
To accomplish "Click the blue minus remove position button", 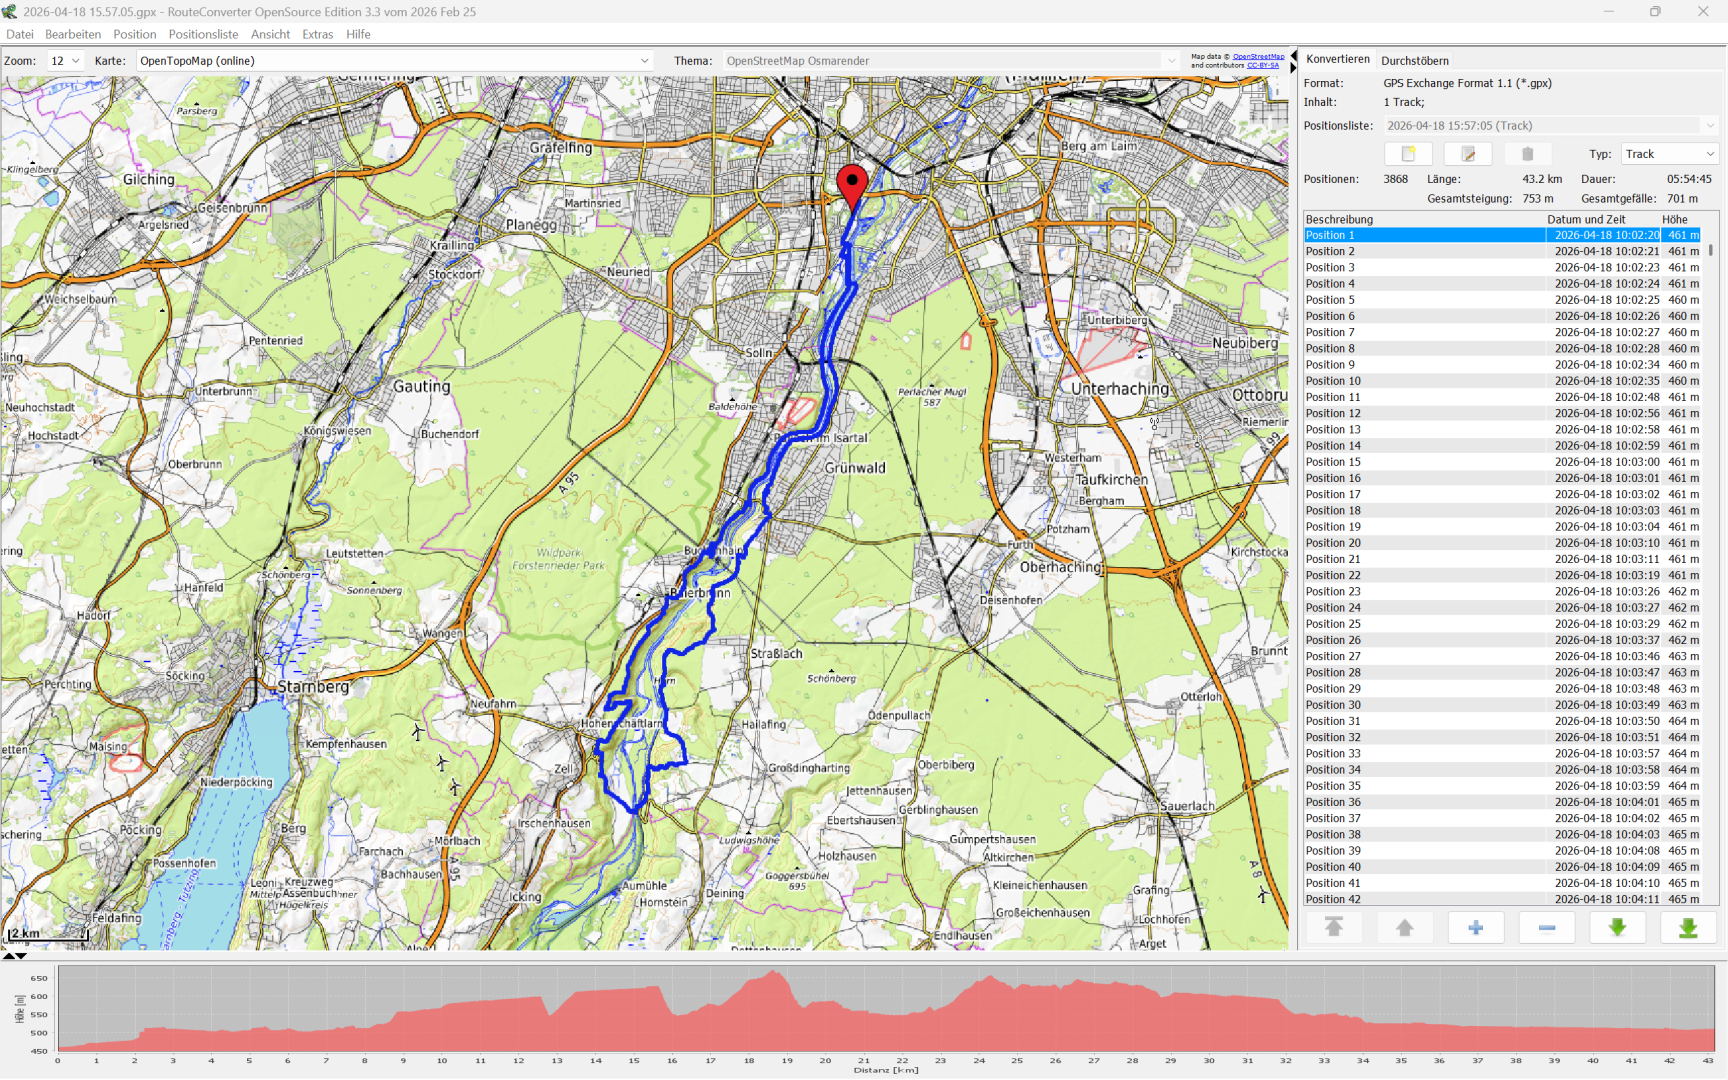I will point(1546,928).
